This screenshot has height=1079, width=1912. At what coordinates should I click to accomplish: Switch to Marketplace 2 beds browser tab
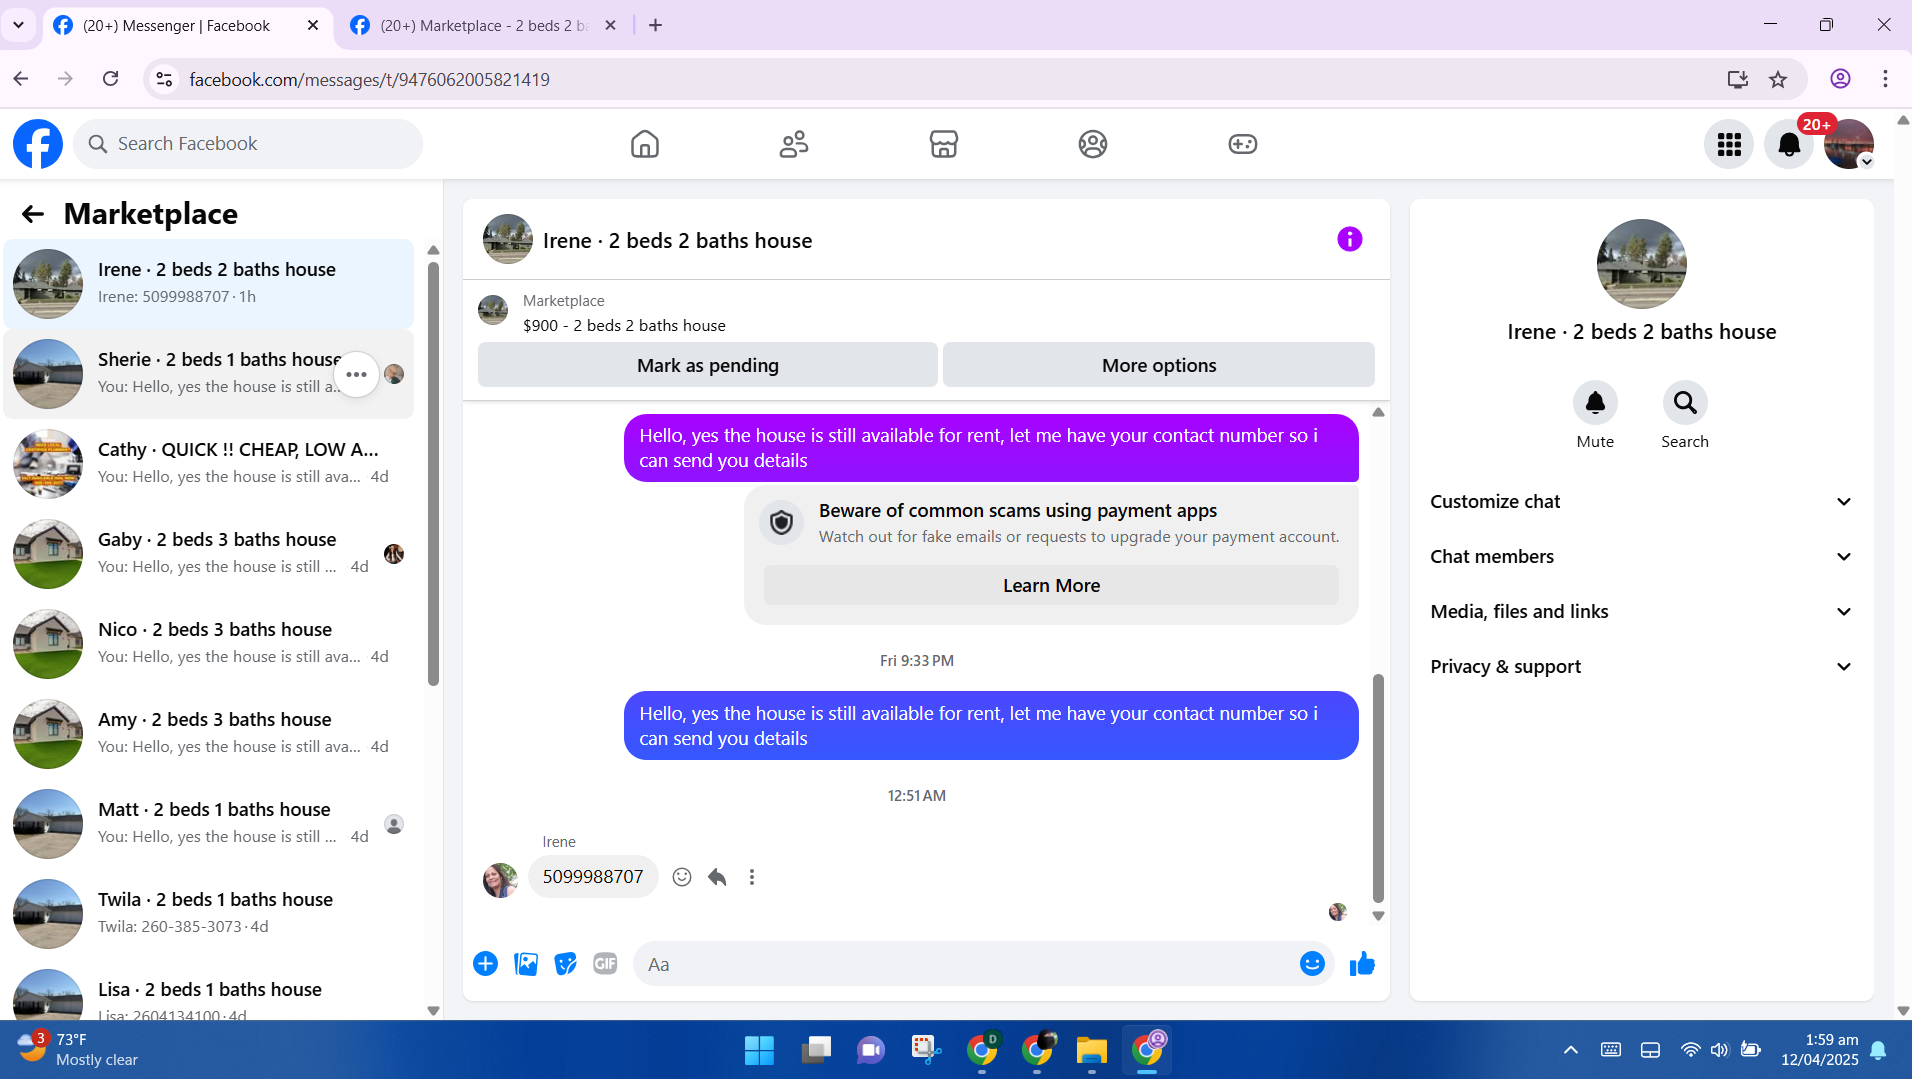pyautogui.click(x=484, y=26)
